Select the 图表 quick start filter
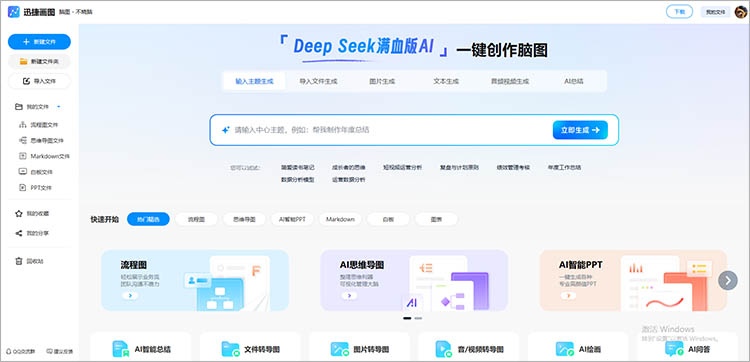750x362 pixels. coord(436,219)
